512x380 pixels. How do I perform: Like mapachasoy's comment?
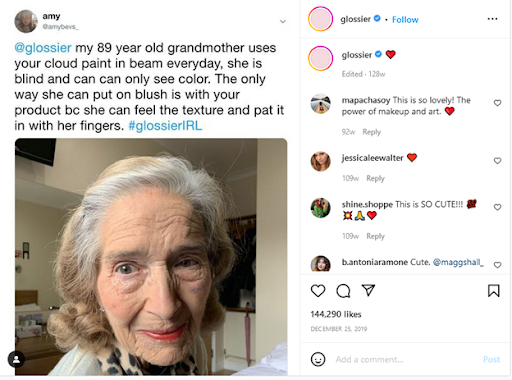point(497,103)
